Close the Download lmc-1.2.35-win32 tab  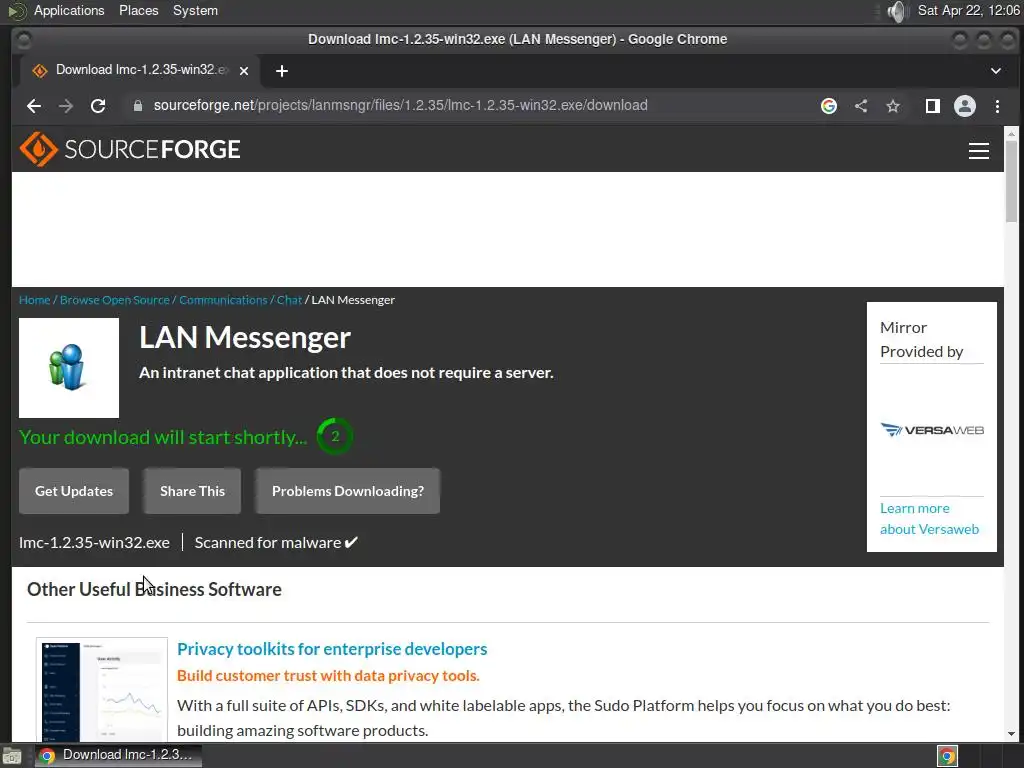pyautogui.click(x=244, y=71)
